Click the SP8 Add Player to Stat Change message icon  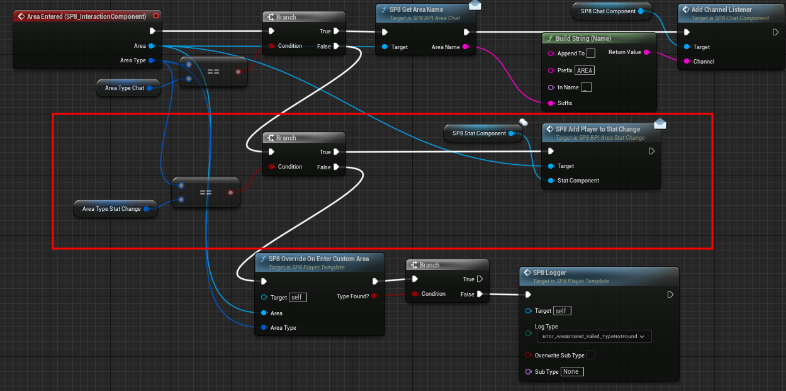click(660, 124)
